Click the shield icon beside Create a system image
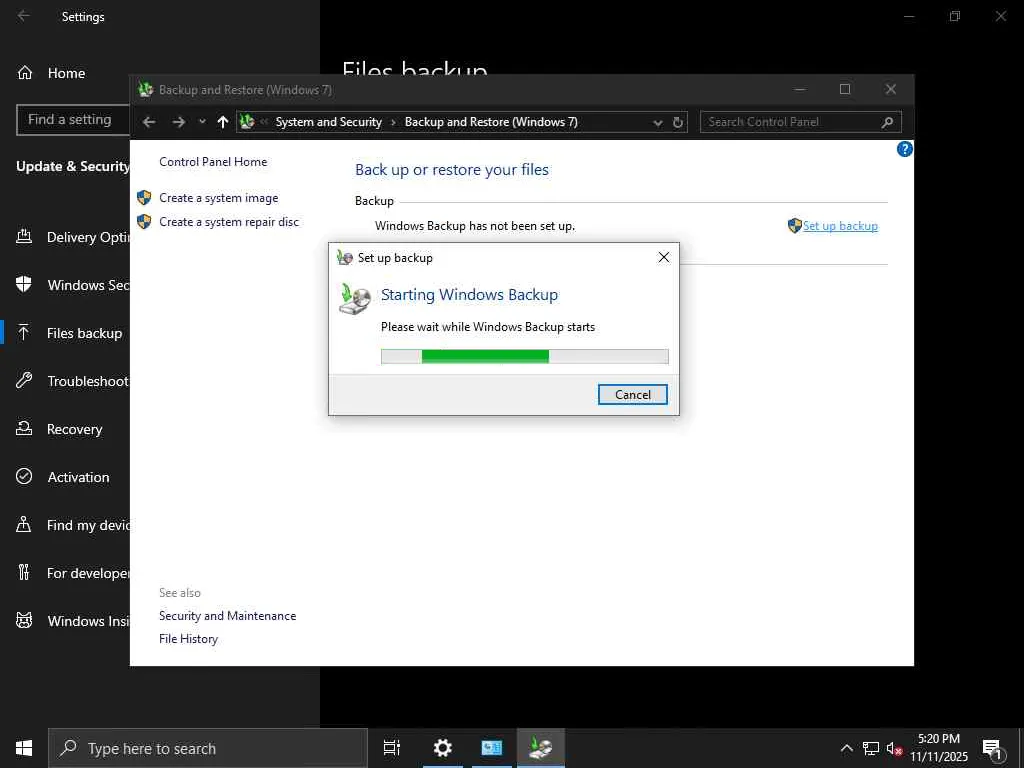This screenshot has height=768, width=1024. pyautogui.click(x=144, y=197)
